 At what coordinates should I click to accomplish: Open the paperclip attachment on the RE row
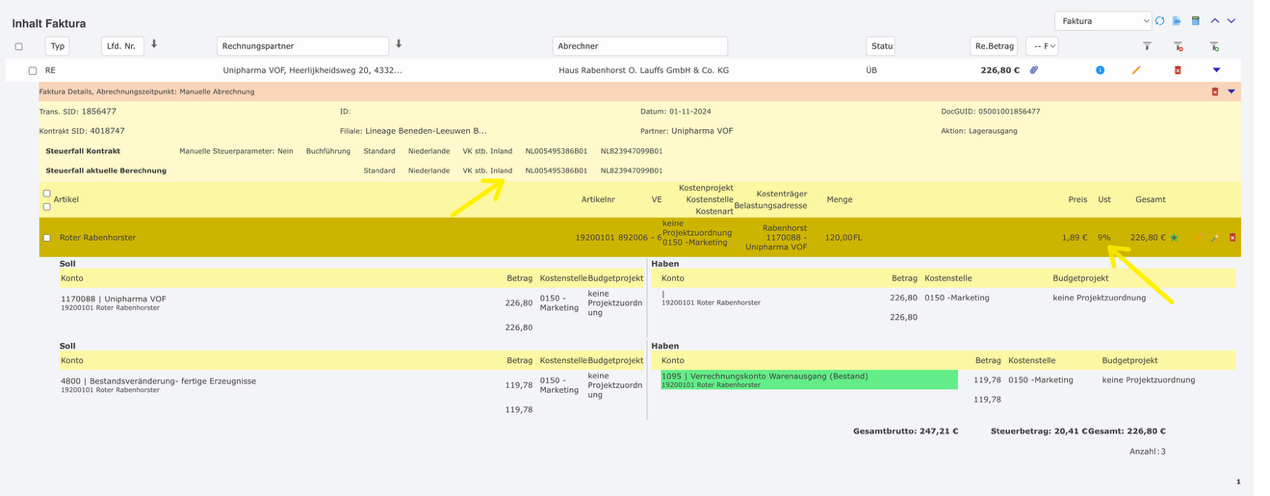pos(1035,70)
